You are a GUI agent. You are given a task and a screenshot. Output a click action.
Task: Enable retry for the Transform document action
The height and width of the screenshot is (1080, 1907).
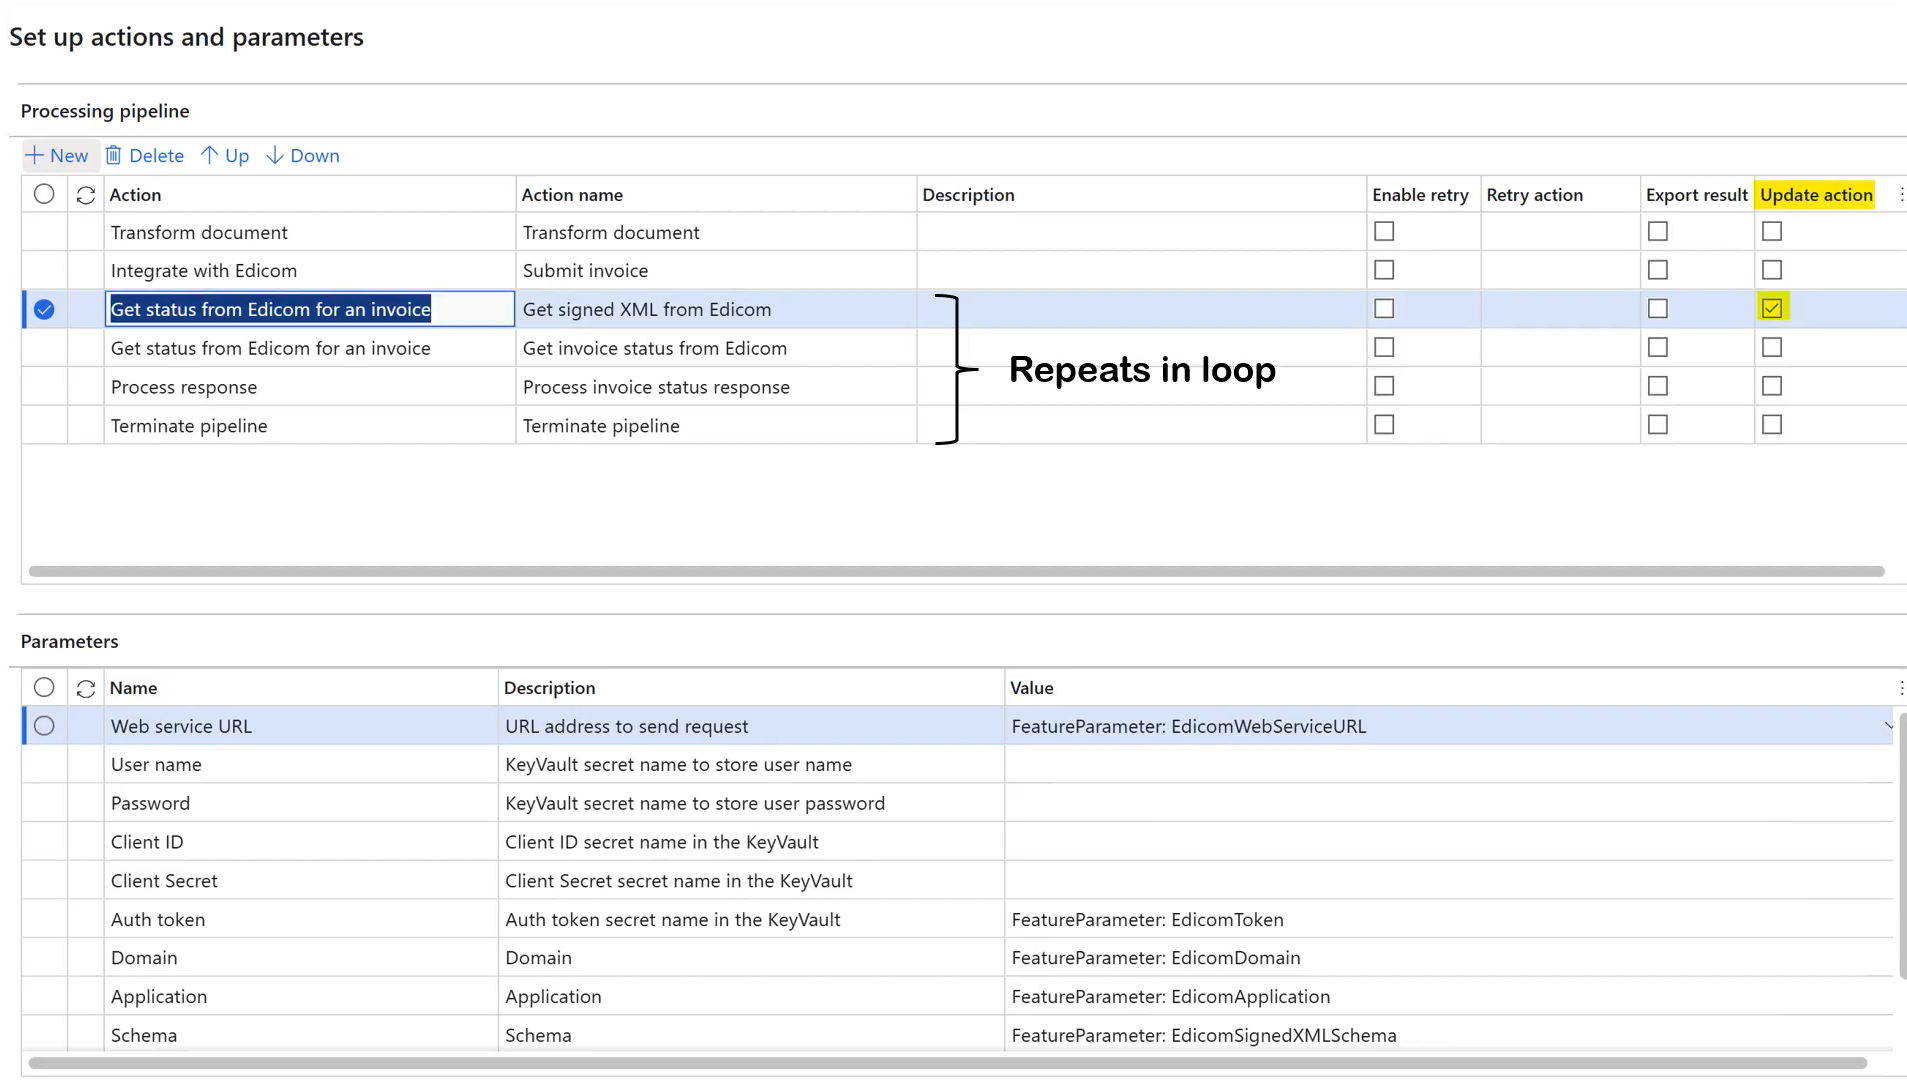1384,231
